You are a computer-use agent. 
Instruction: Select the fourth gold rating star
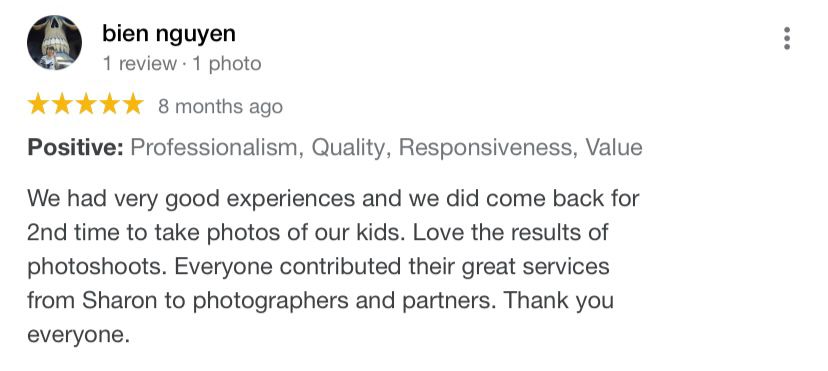click(x=109, y=104)
